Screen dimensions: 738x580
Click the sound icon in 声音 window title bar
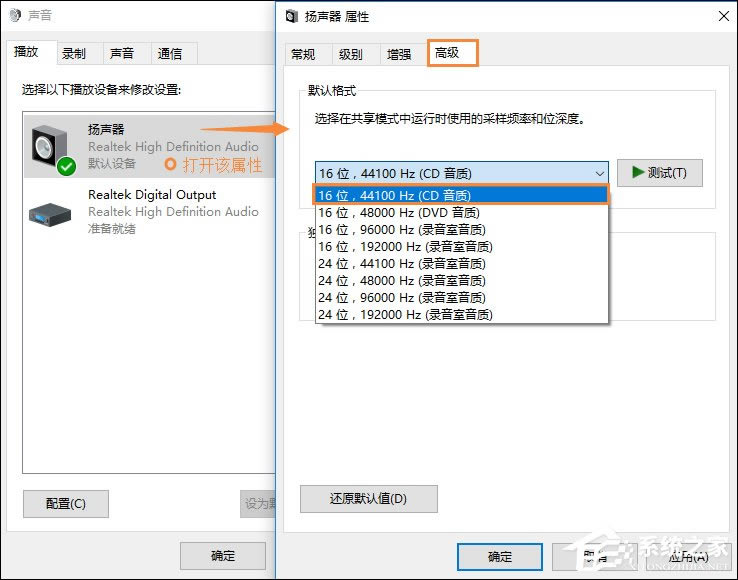[15, 15]
